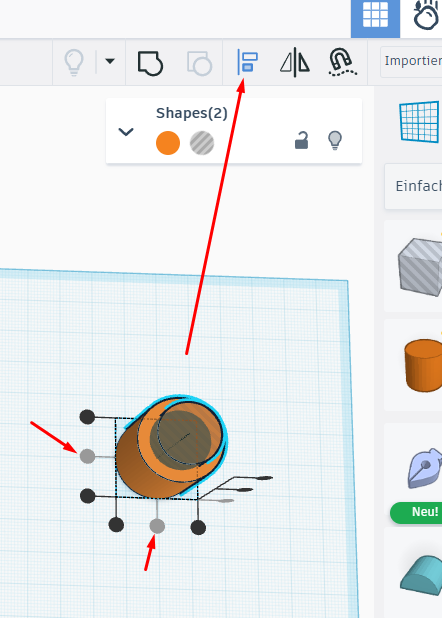The image size is (442, 618).
Task: Choose the orange Solid color swatch
Action: [168, 143]
